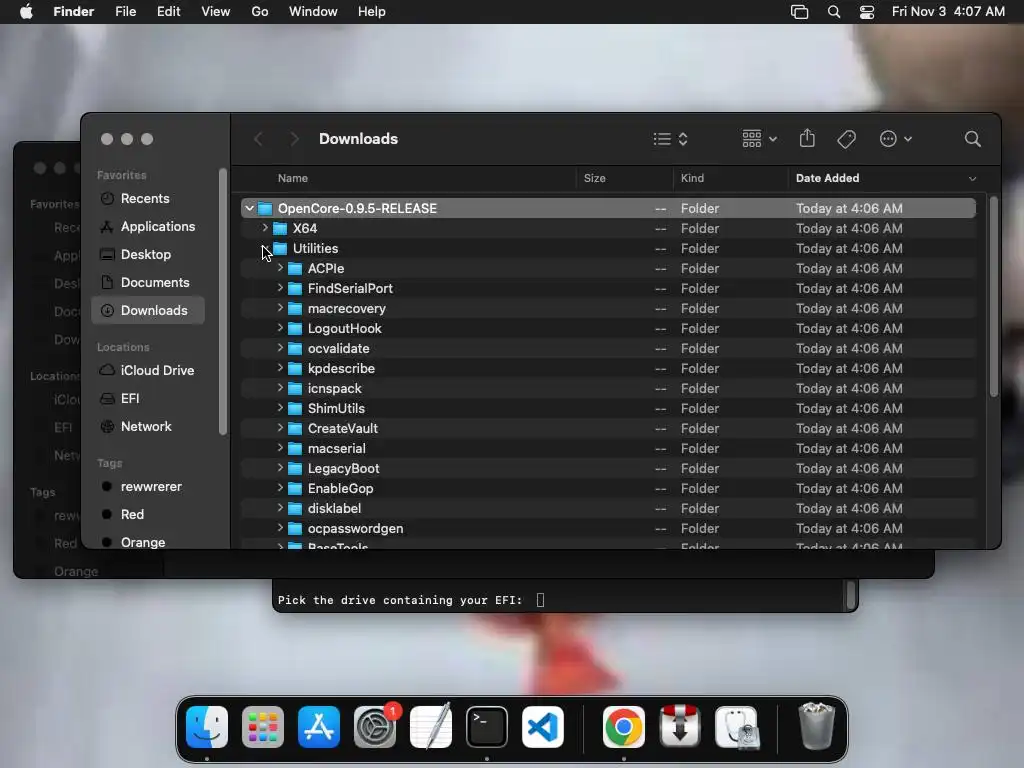Select the LogoutHook folder row
The width and height of the screenshot is (1024, 768).
(x=609, y=328)
